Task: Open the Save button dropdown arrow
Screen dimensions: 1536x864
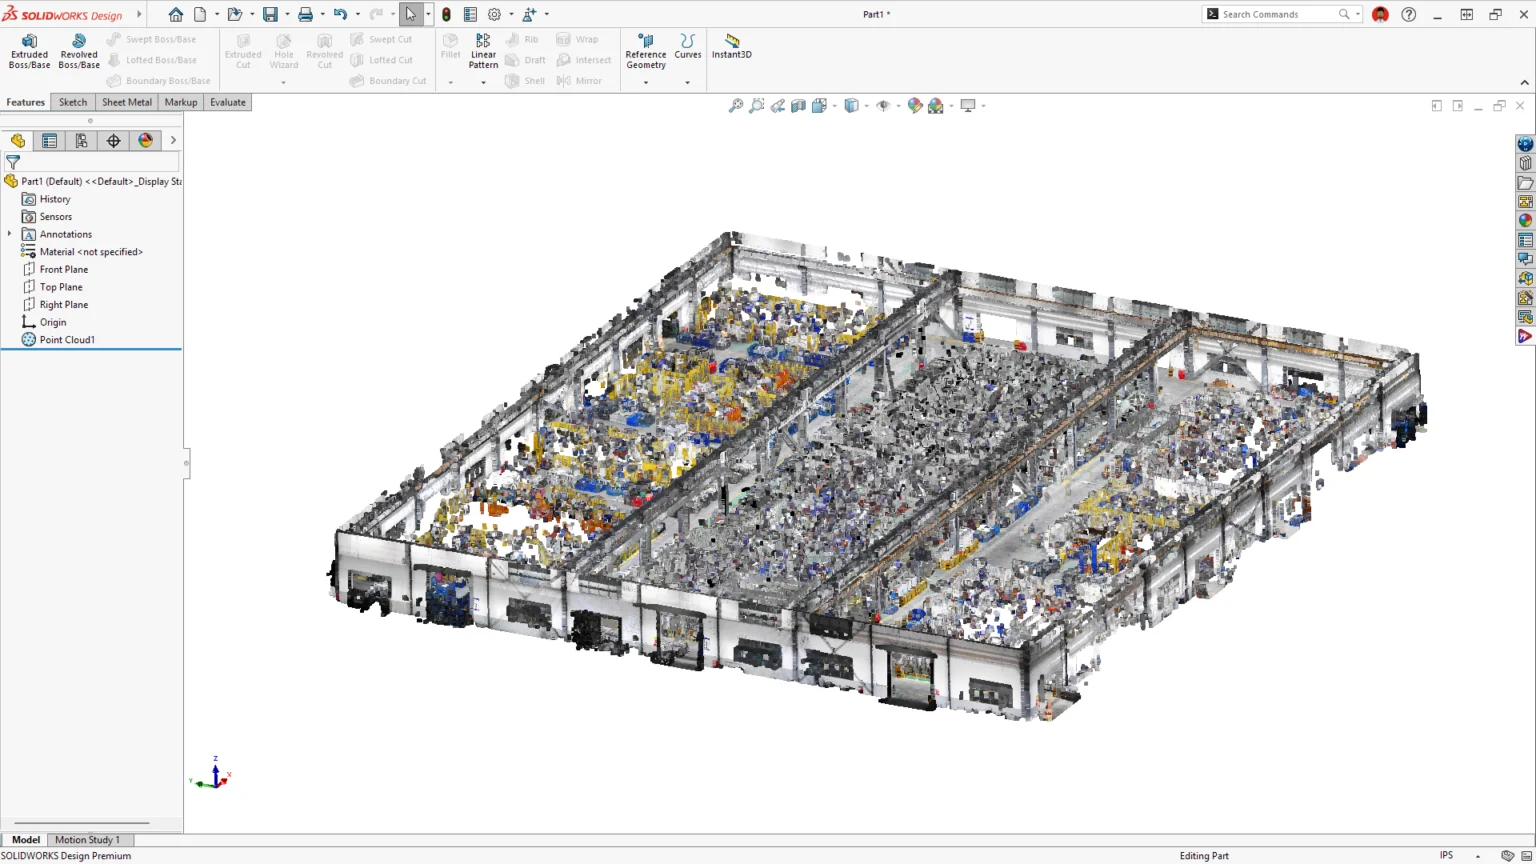Action: [287, 14]
